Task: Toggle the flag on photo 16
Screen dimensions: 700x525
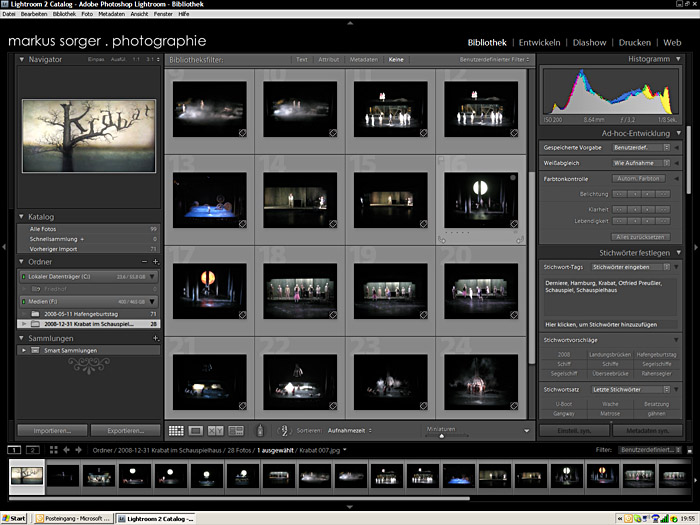Action: click(441, 159)
